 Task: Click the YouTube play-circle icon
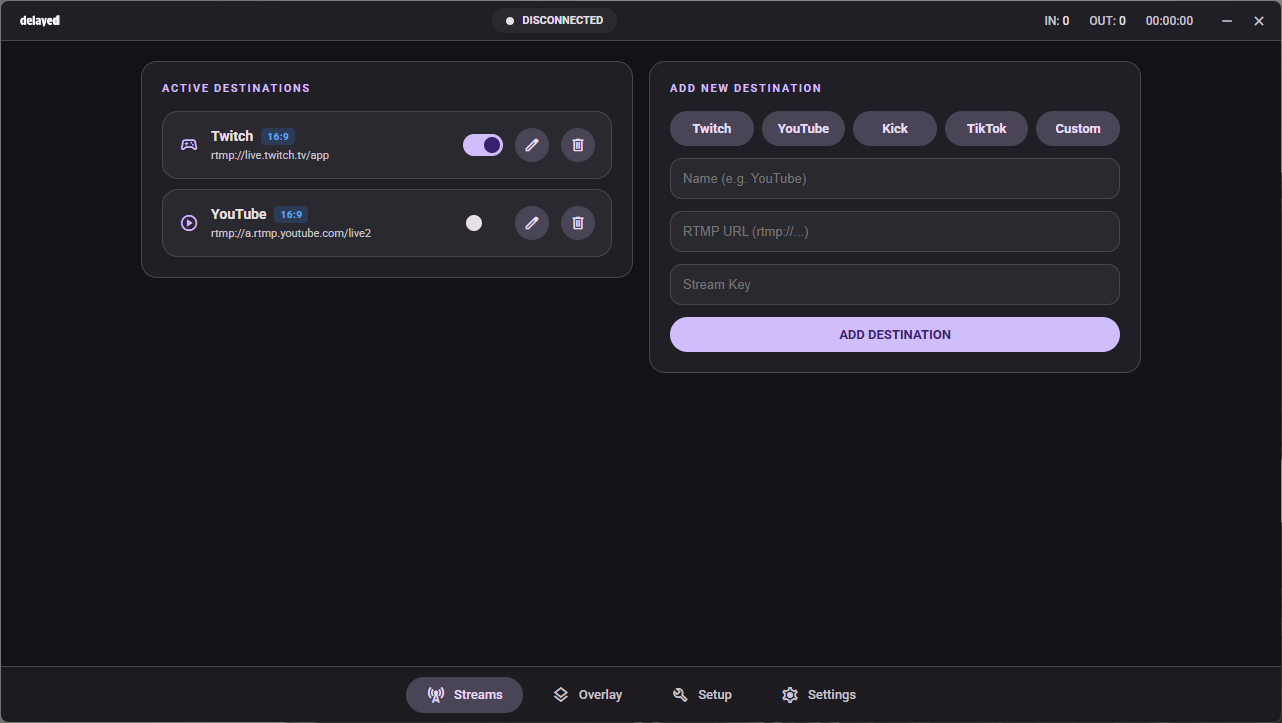point(189,223)
